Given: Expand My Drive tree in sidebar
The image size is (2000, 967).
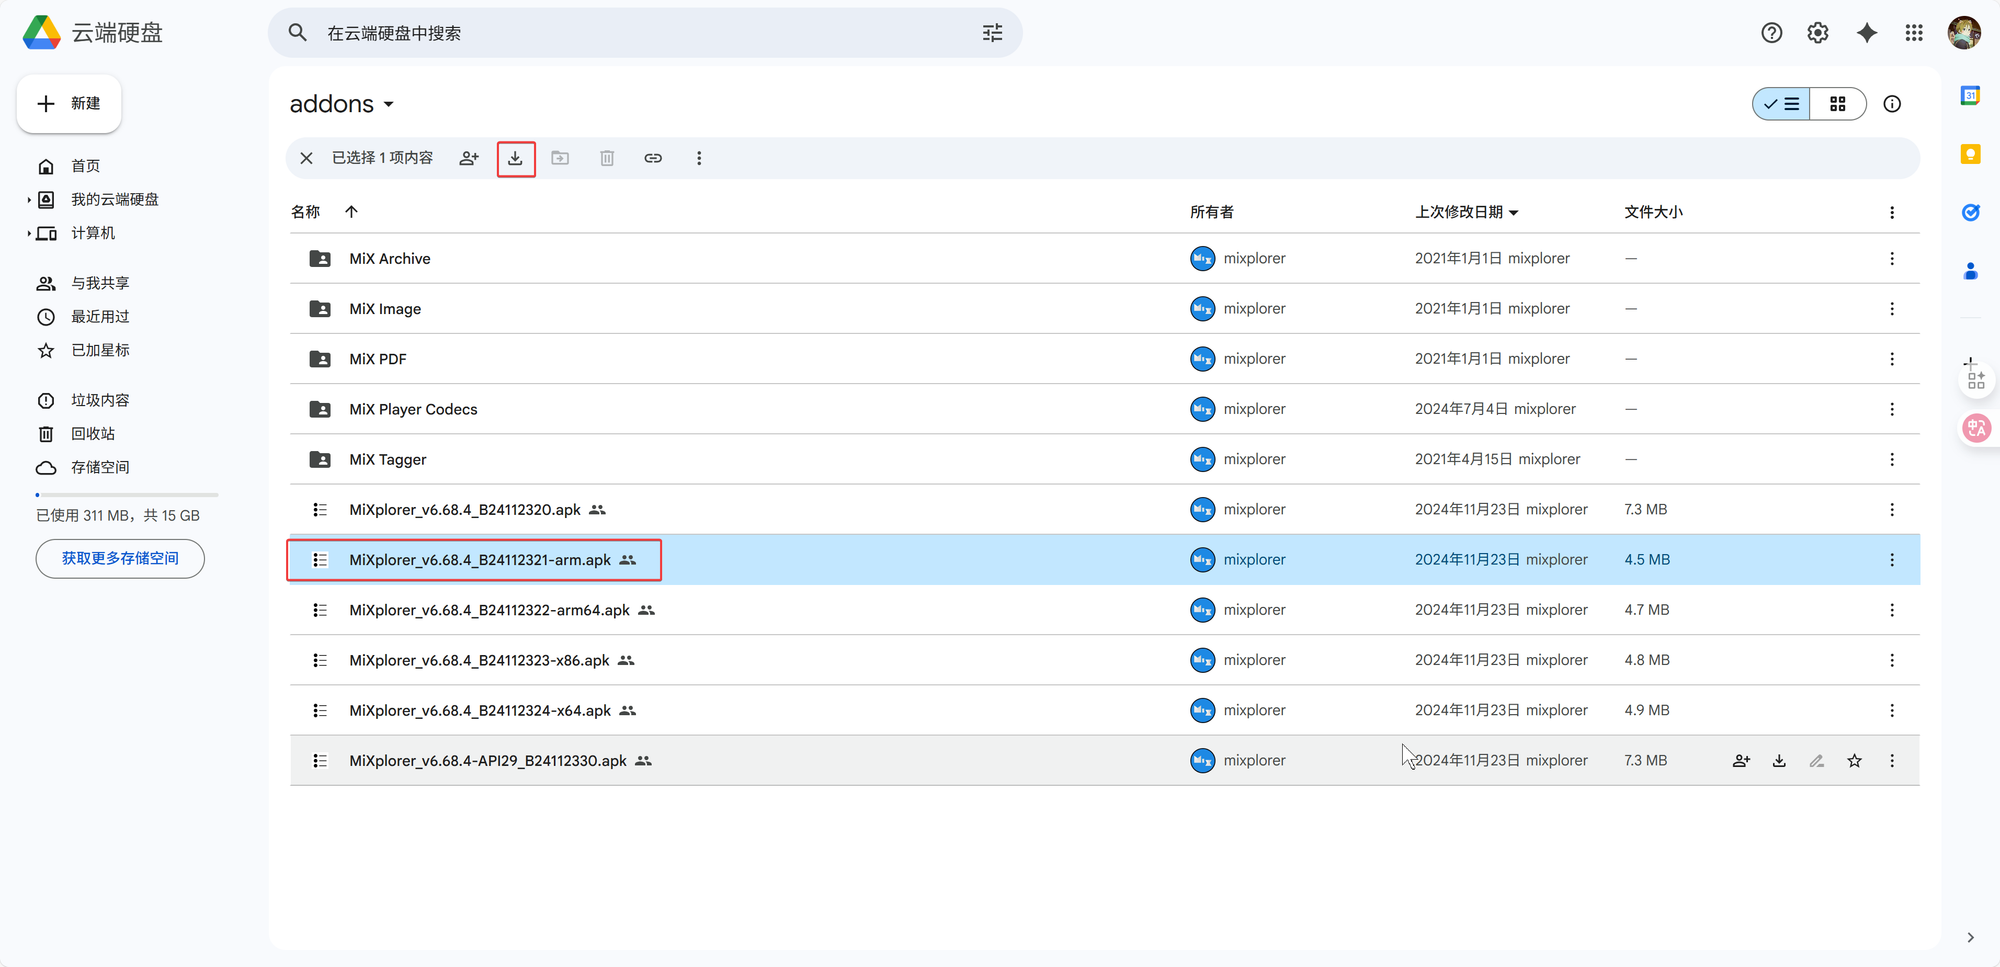Looking at the screenshot, I should 29,200.
